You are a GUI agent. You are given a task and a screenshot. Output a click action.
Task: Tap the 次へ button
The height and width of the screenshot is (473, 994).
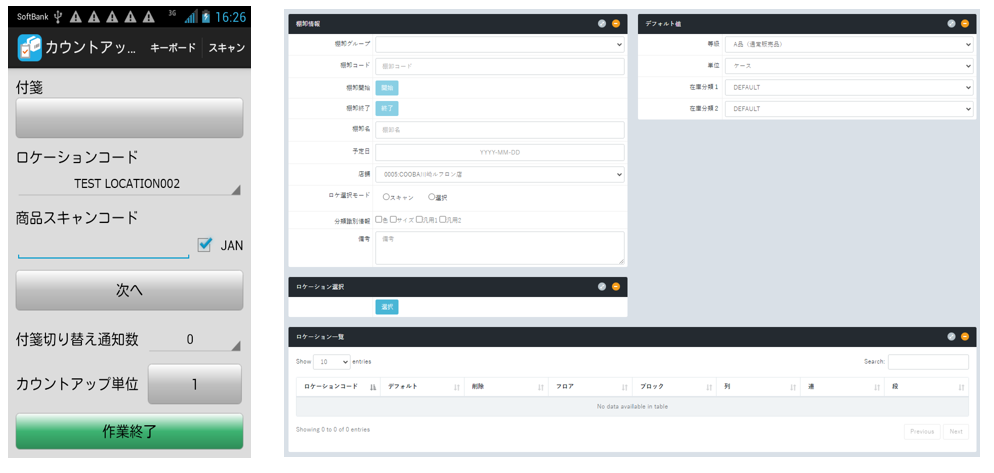[129, 290]
